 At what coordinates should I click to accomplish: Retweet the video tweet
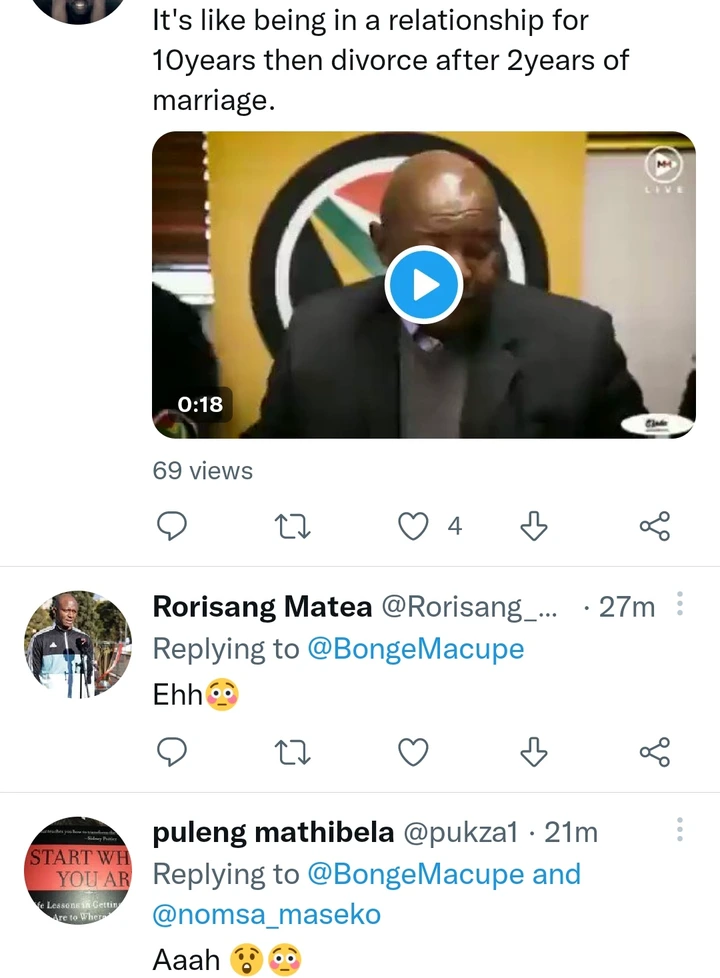293,526
